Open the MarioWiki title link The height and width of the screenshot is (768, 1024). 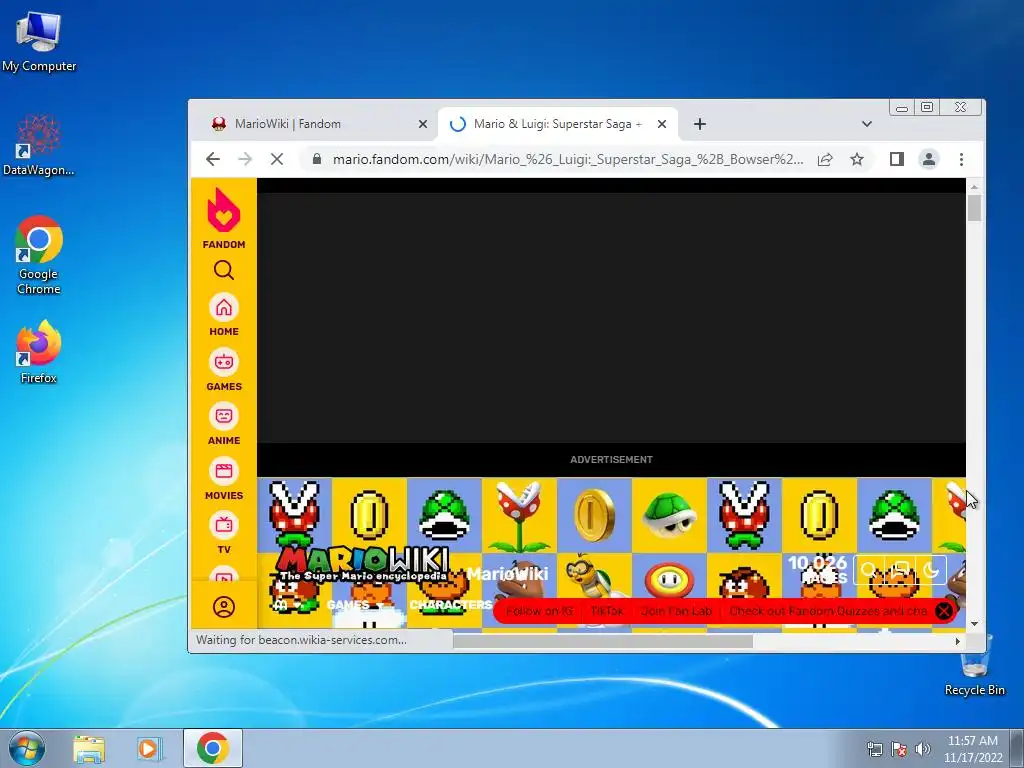(507, 574)
